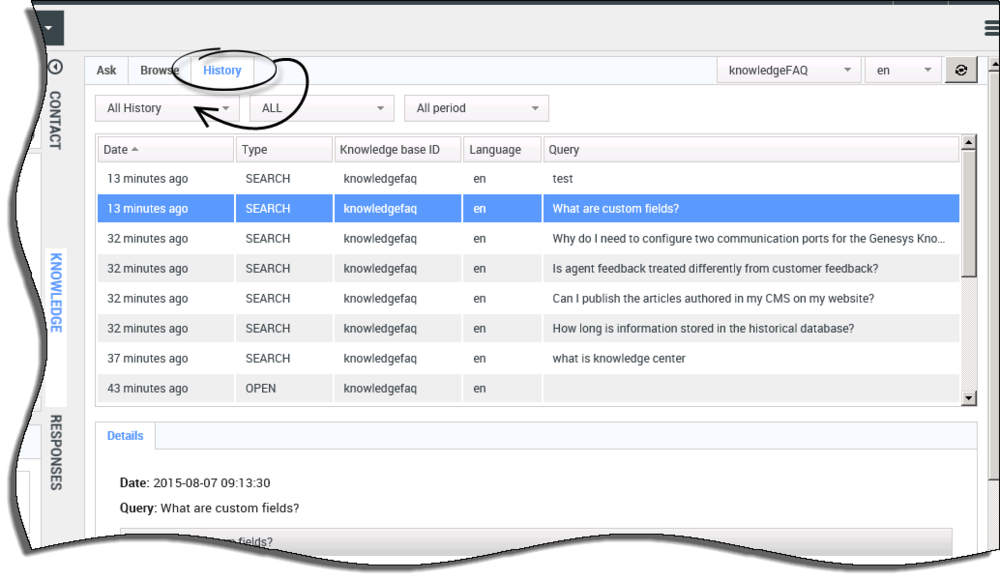Open the All period dropdown

476,108
